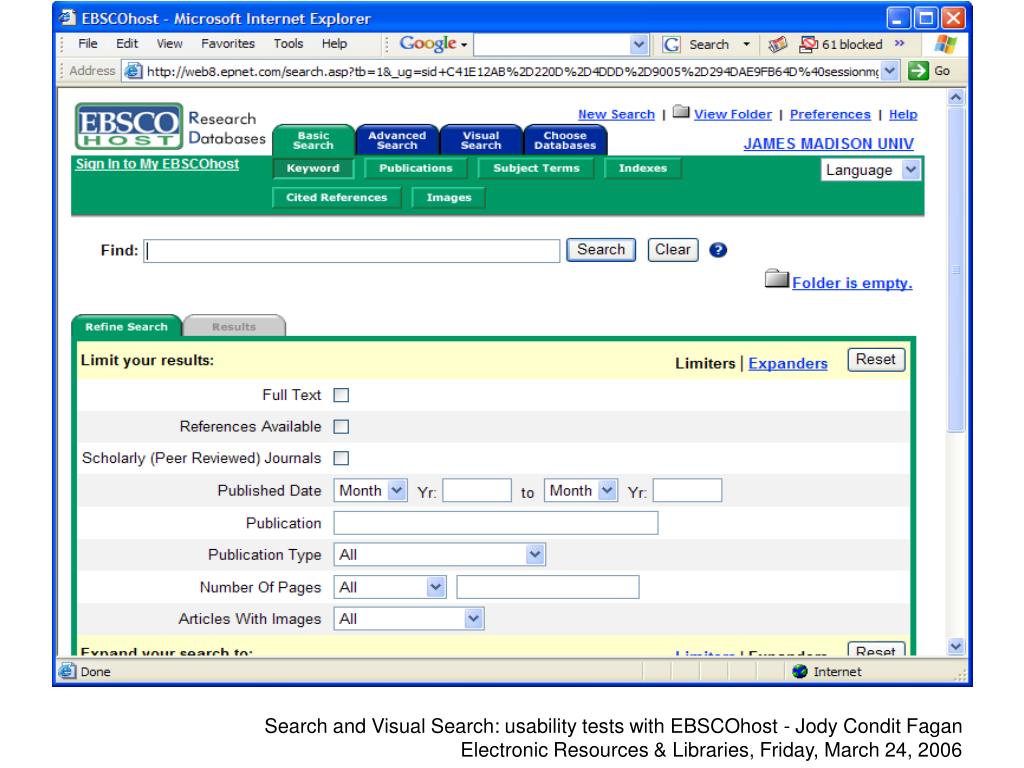
Task: Click the Help link at top right
Action: [x=903, y=114]
